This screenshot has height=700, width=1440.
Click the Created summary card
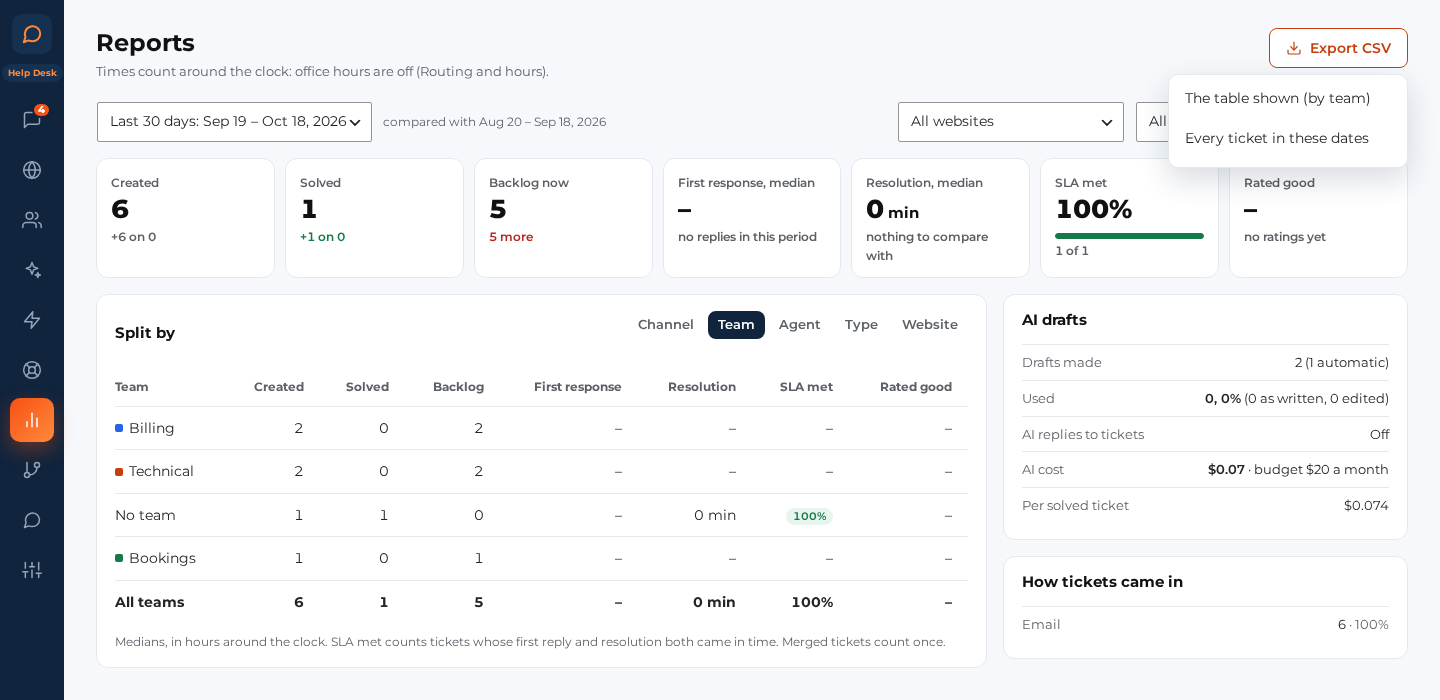[185, 218]
